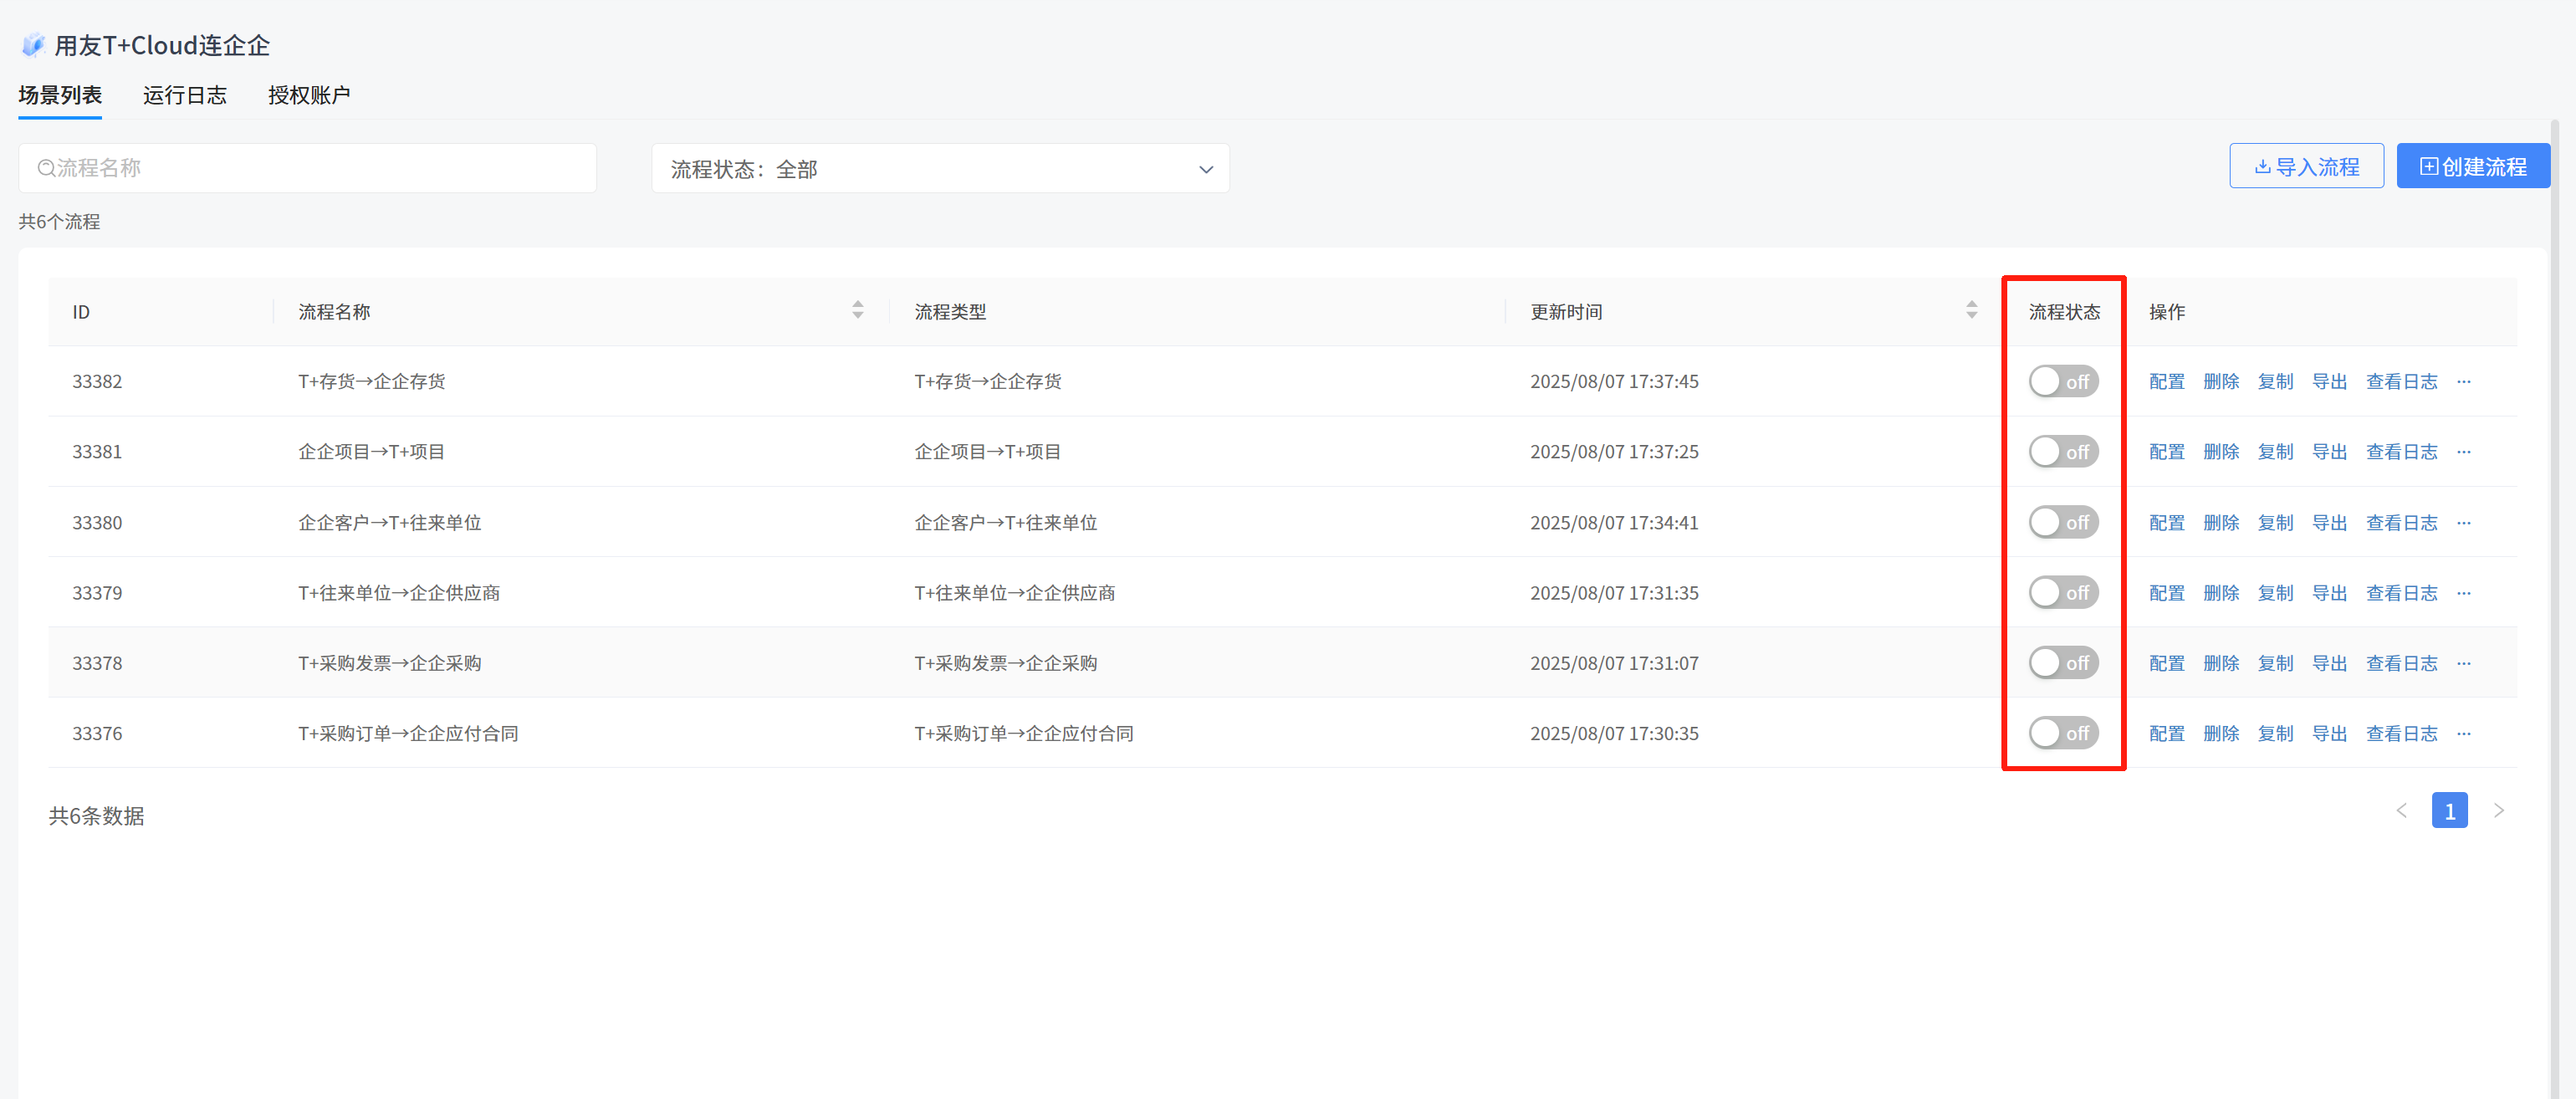Delete flow 33378 via 删除
2576x1099 pixels.
(2221, 663)
